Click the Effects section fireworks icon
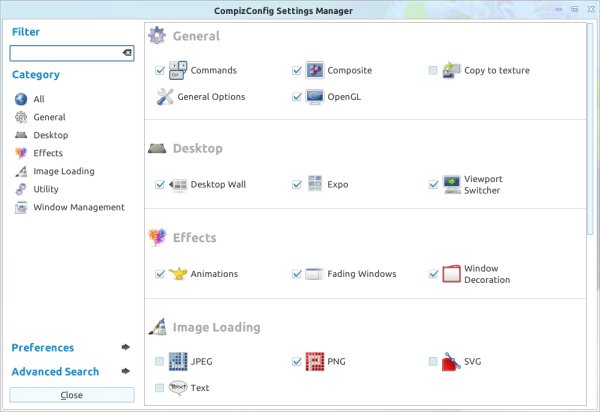The image size is (600, 412). [157, 238]
